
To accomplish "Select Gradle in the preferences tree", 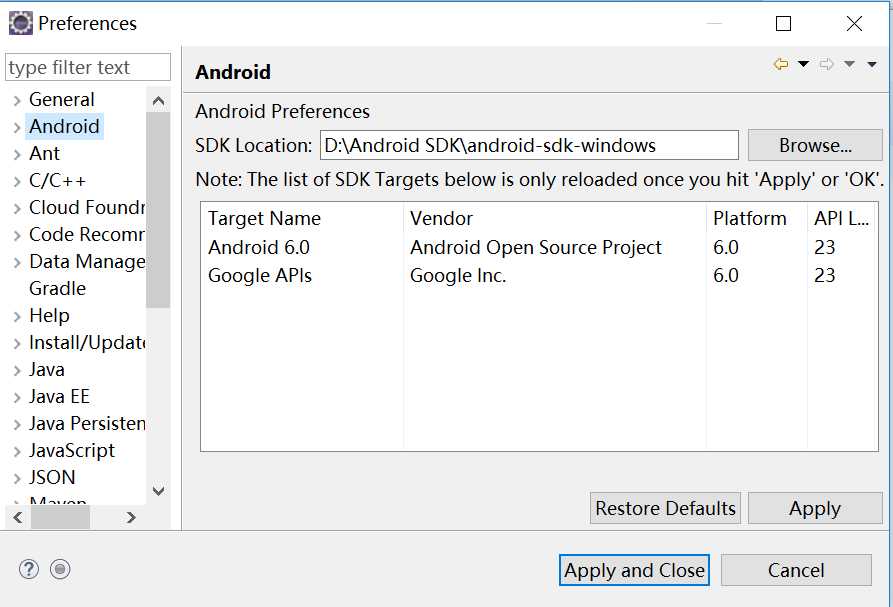I will click(x=57, y=288).
